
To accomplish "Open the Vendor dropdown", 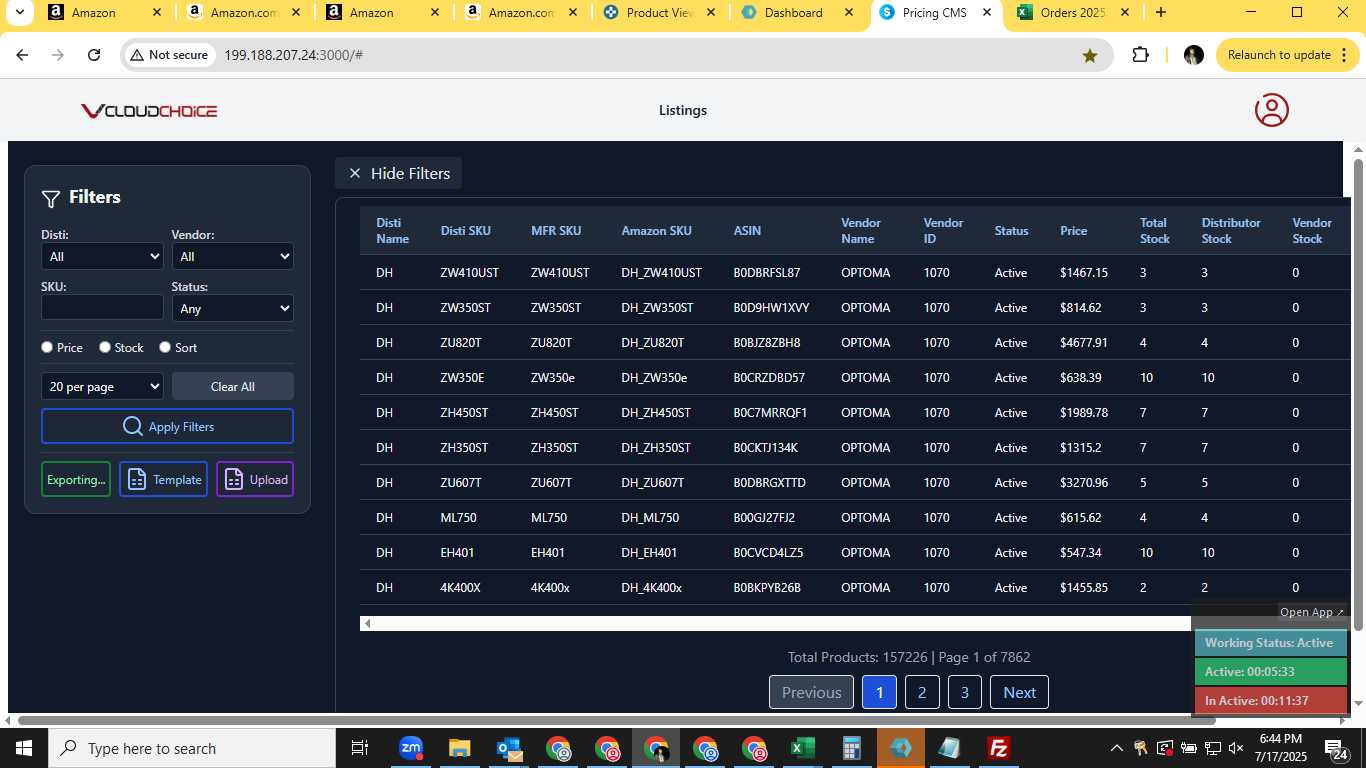I will coord(233,256).
